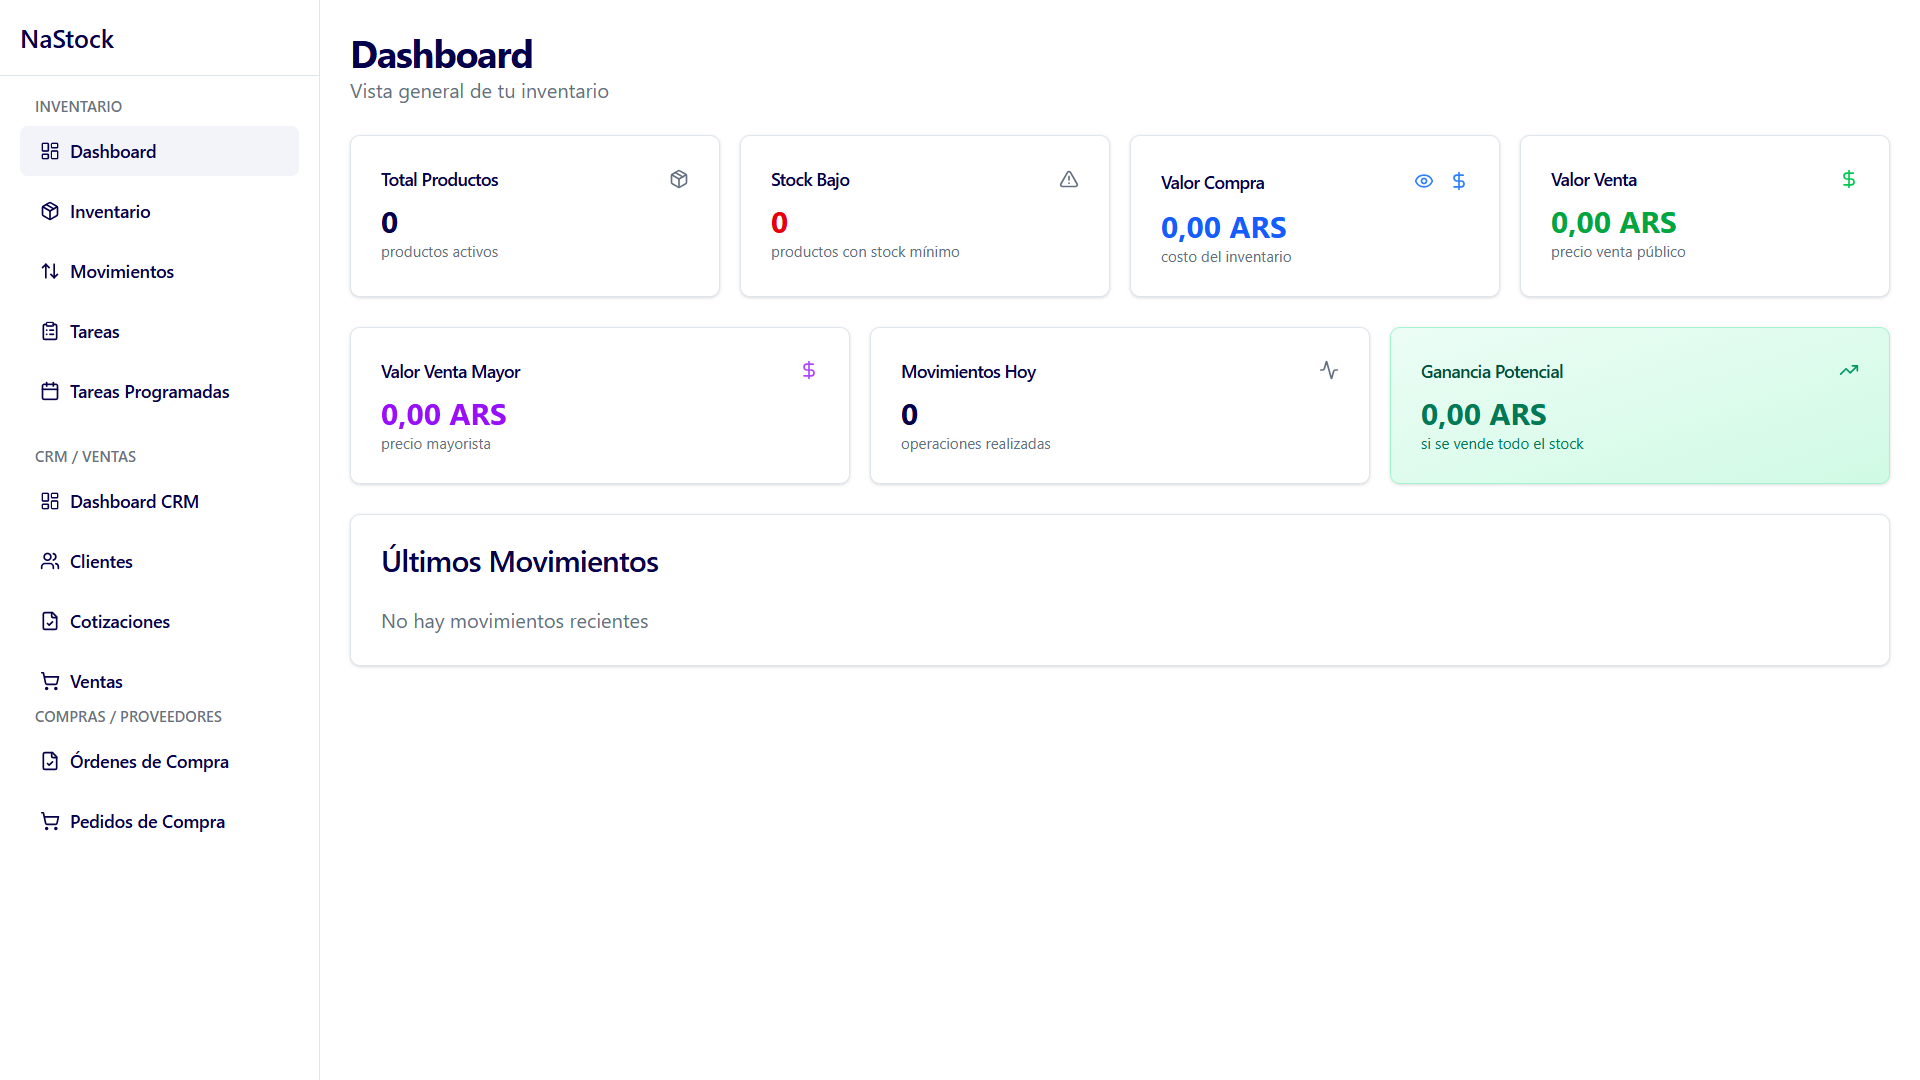1920x1080 pixels.
Task: Toggle the eye icon on Valor Compra card
Action: coord(1424,181)
